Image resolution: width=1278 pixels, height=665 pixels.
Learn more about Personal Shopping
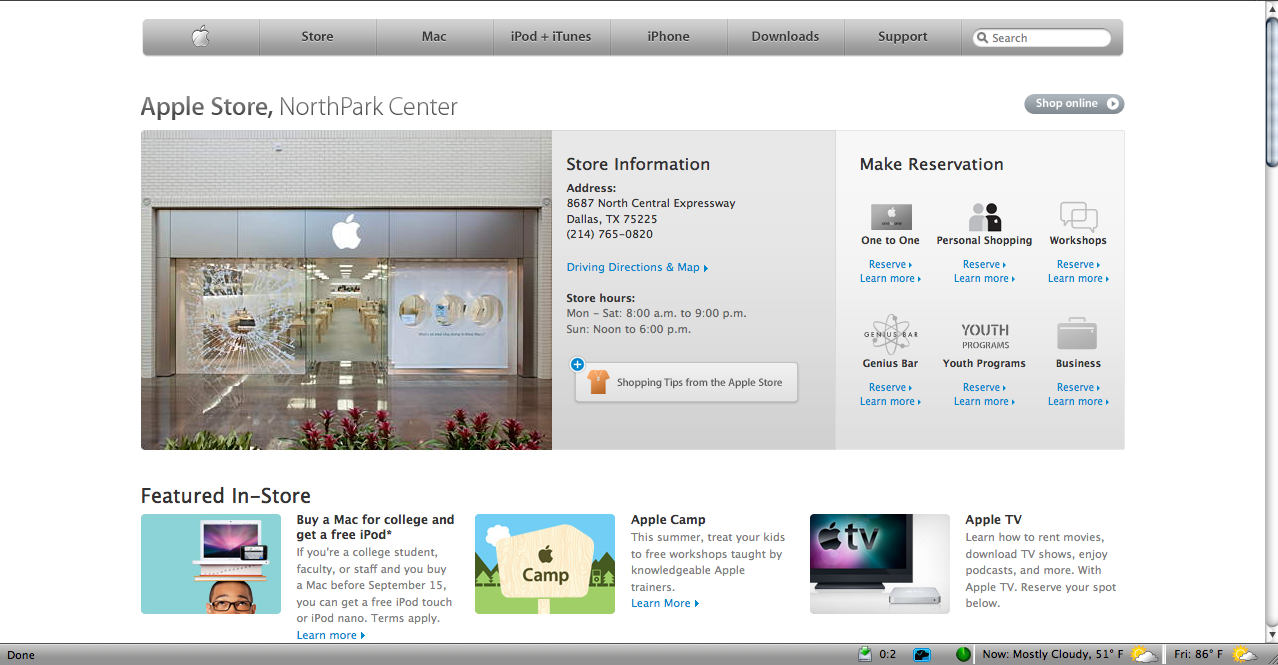pos(984,279)
